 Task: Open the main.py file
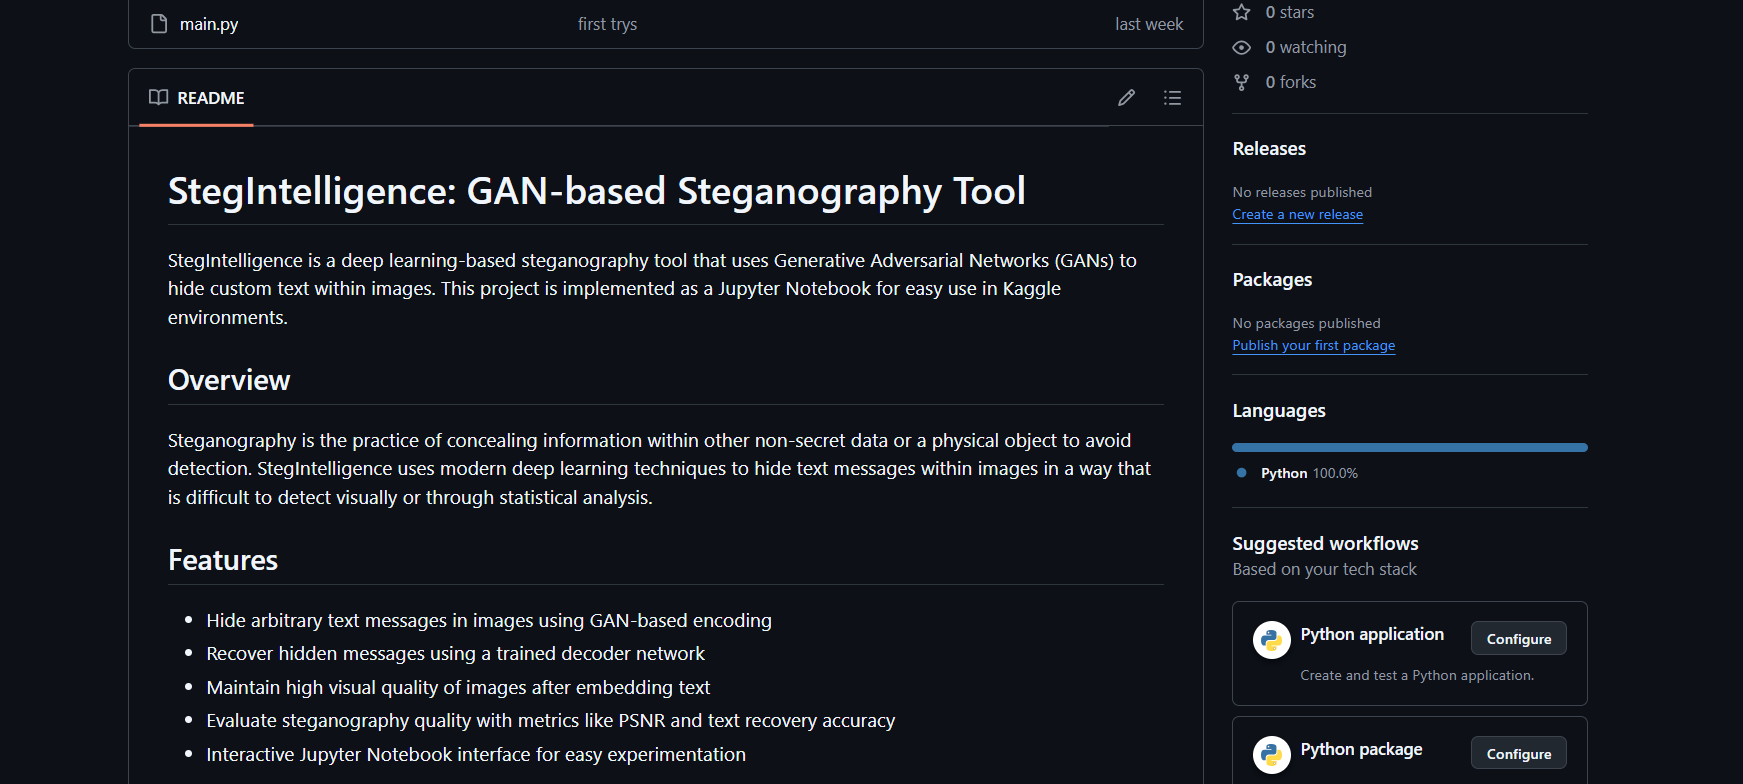[209, 24]
